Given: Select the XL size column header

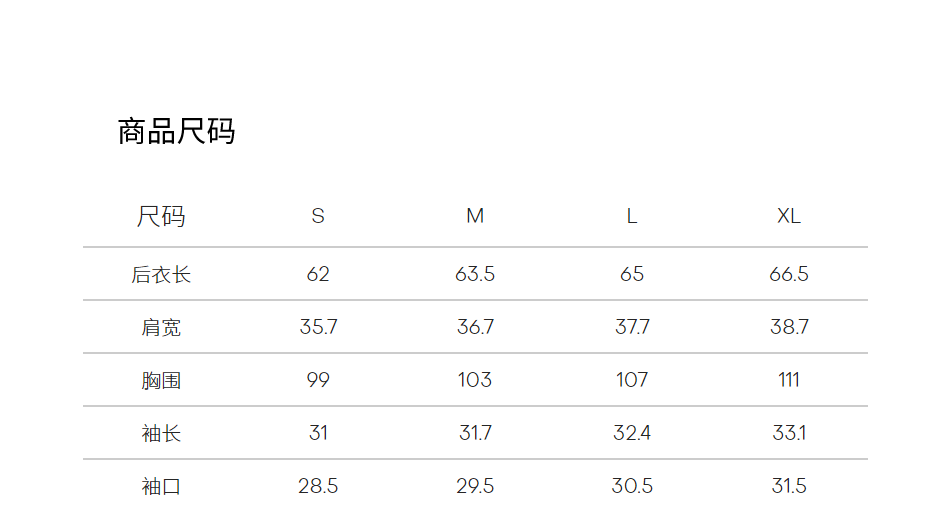Looking at the screenshot, I should click(789, 216).
